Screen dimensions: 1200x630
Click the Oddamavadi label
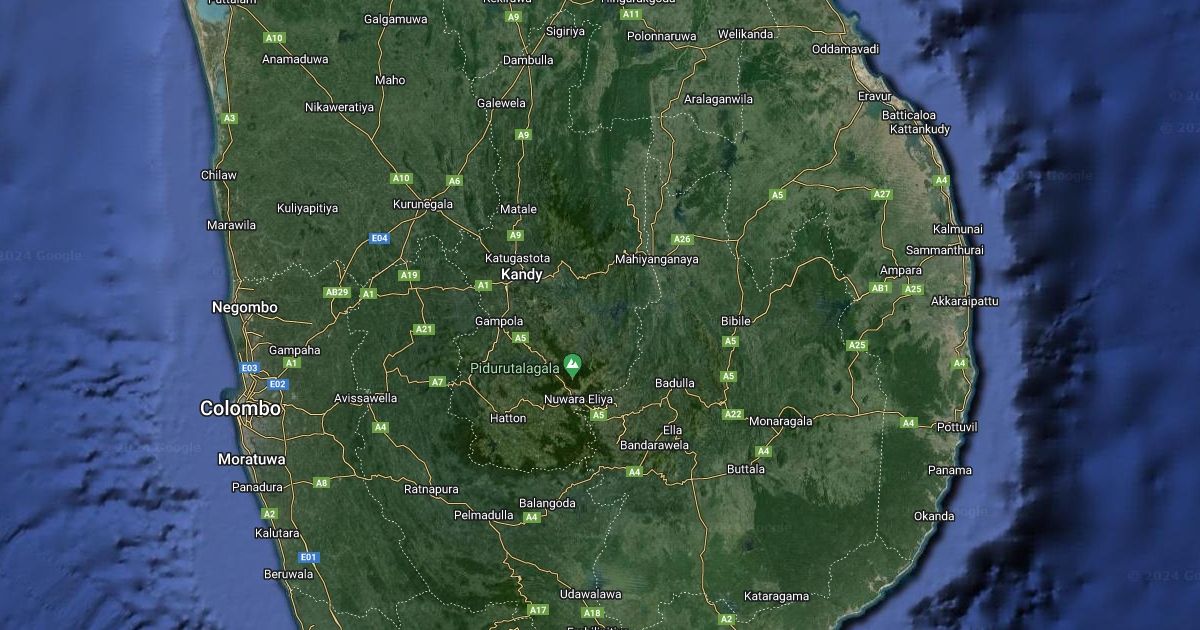846,48
